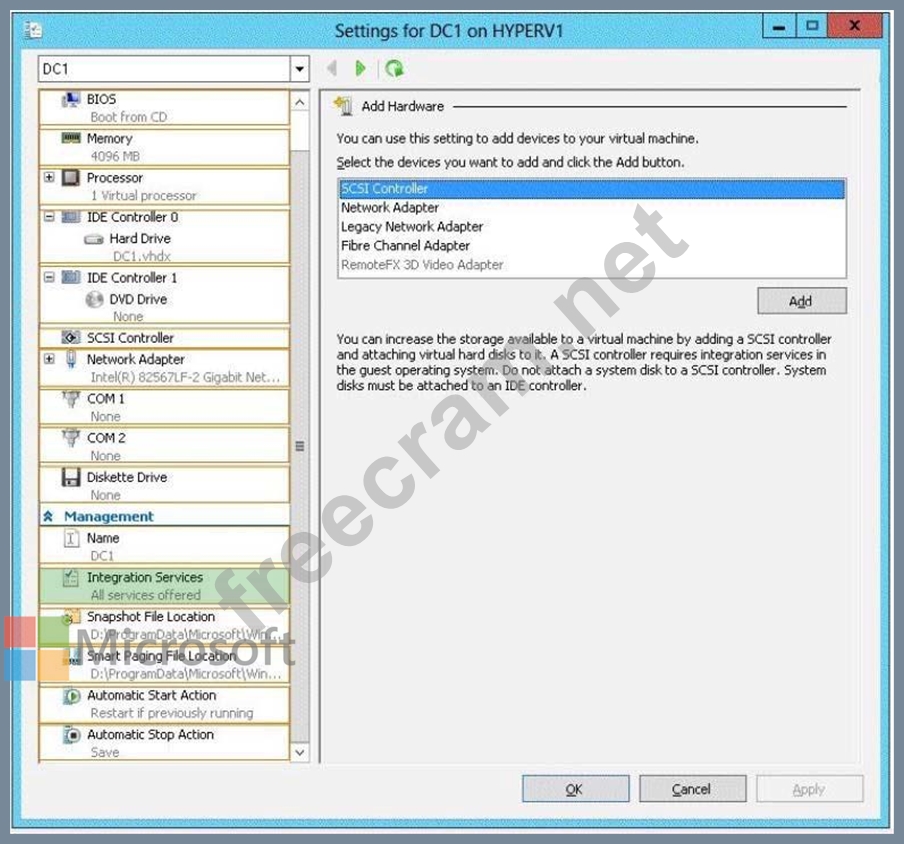
Task: Click the Automatic Stop Action icon
Action: click(71, 734)
